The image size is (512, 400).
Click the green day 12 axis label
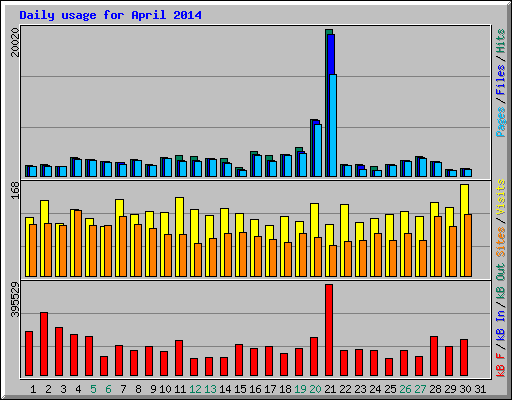pos(195,389)
